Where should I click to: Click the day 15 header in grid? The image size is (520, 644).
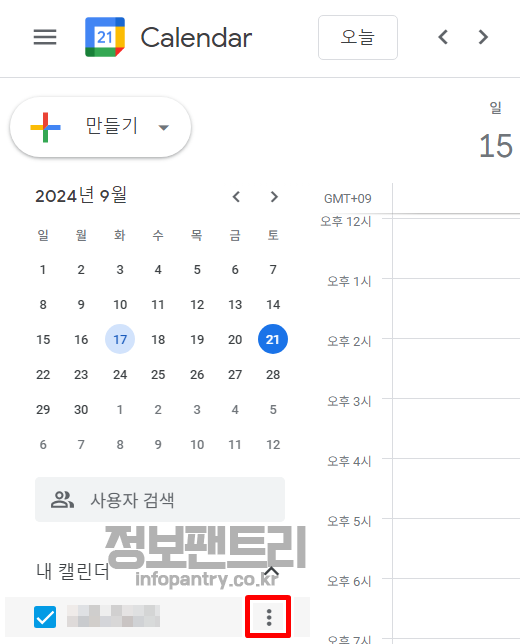click(496, 146)
